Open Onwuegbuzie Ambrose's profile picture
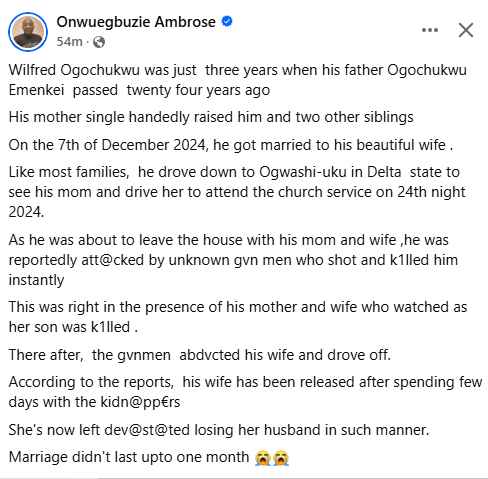This screenshot has width=488, height=479. (x=28, y=32)
